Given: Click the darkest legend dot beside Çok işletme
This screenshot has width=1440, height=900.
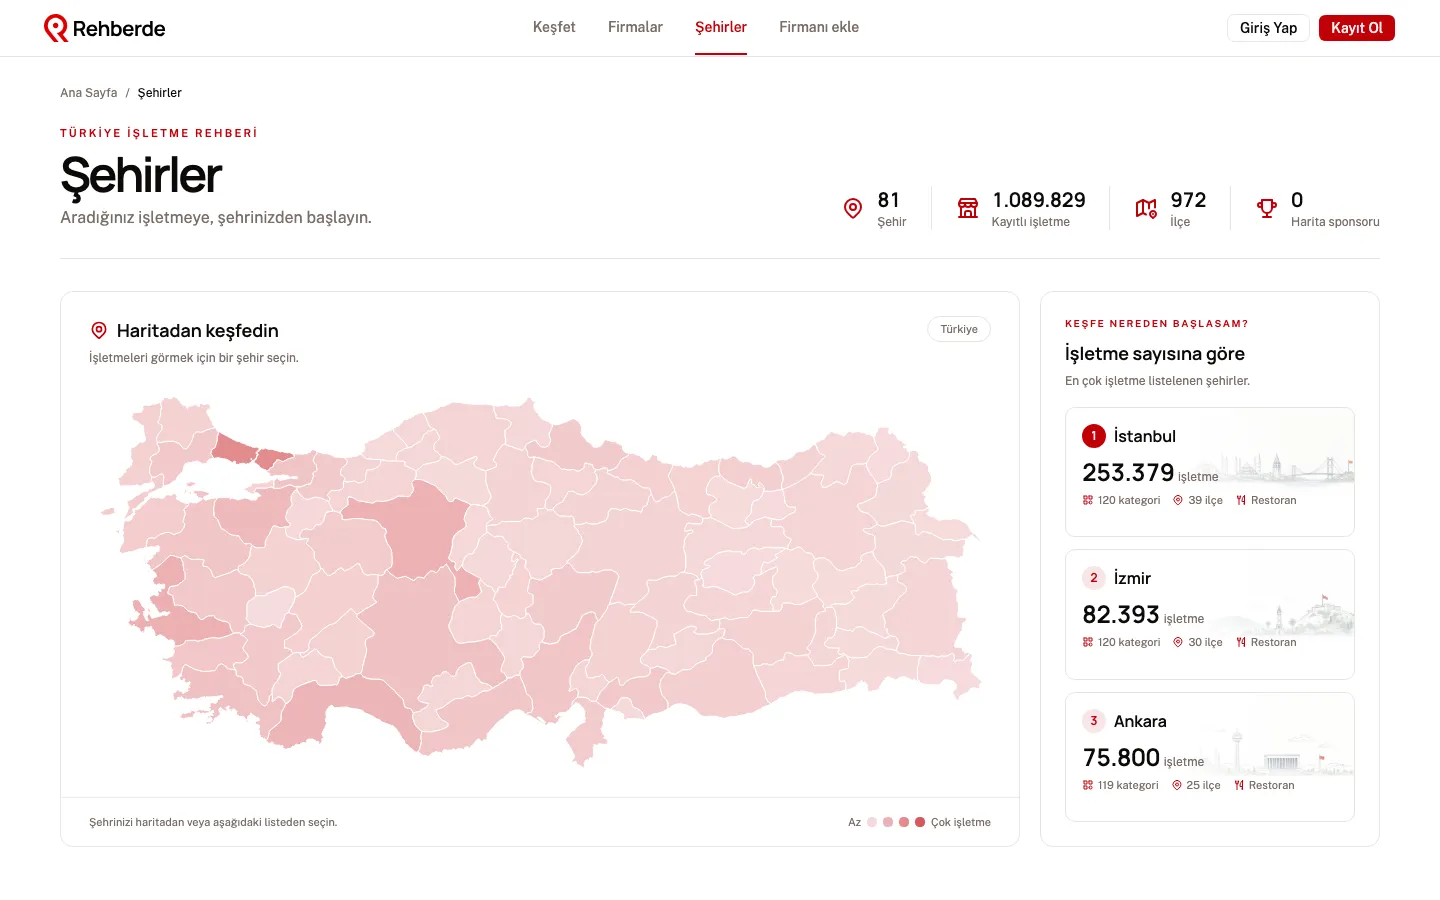Looking at the screenshot, I should click(x=920, y=822).
